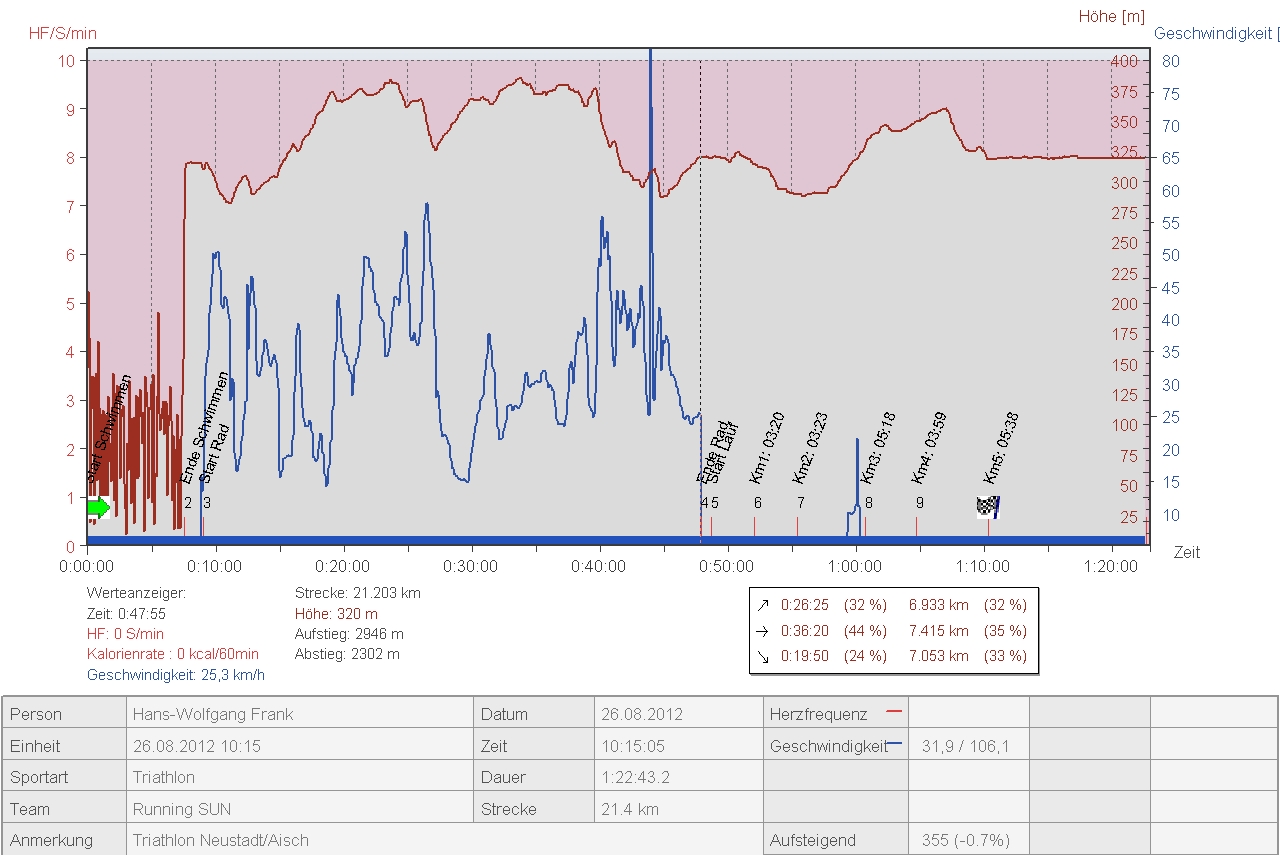The image size is (1280, 855).
Task: Click the Anmerkung field Triathlon Neustadt/Aisch
Action: coord(221,840)
